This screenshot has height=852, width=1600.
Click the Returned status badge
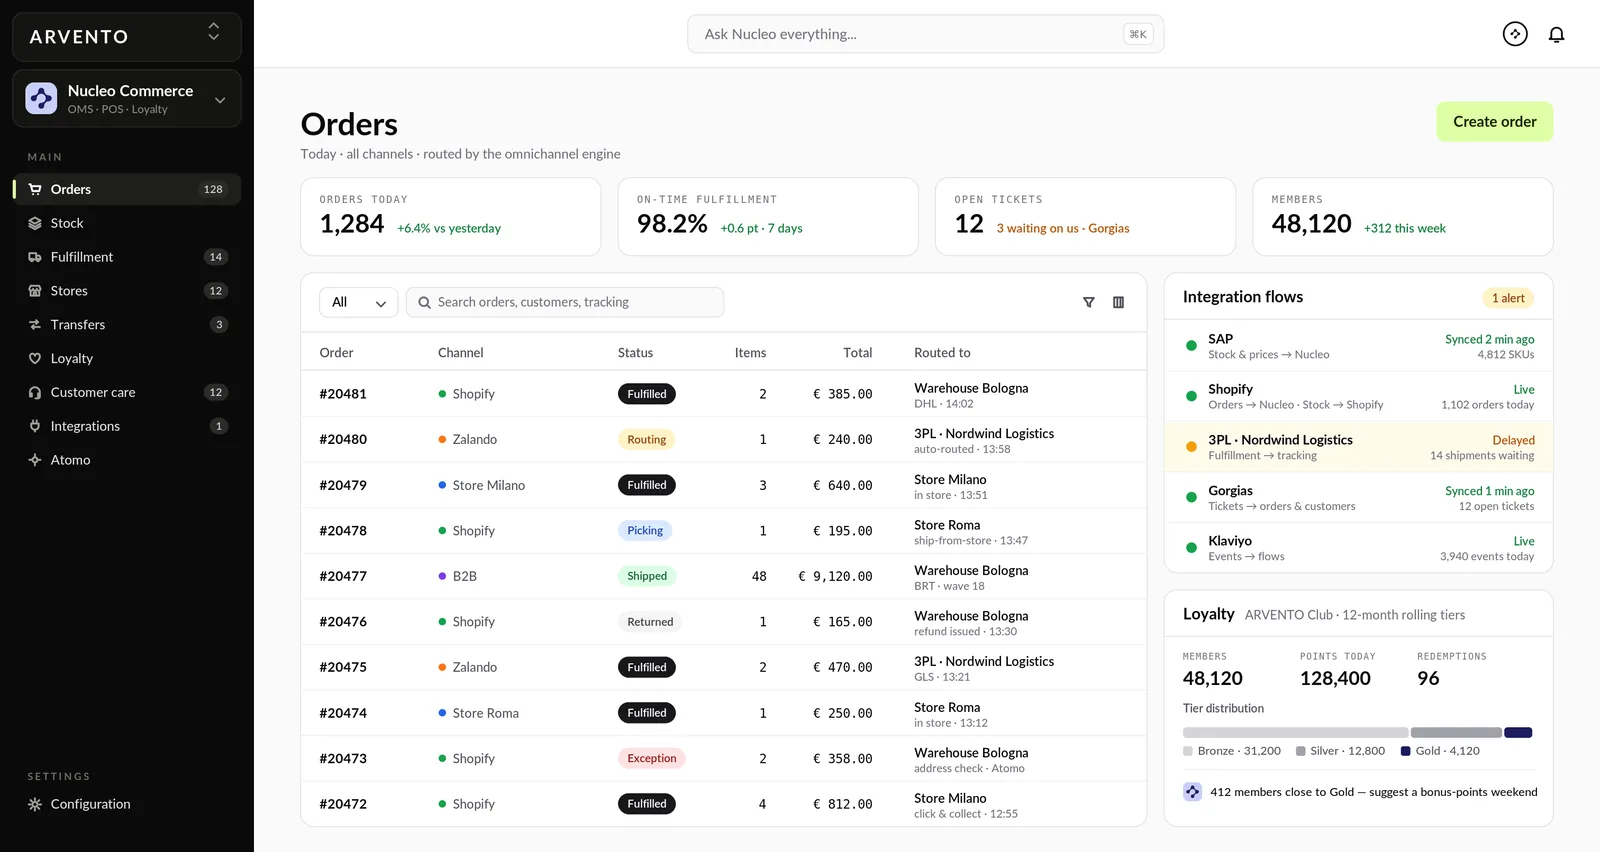[x=650, y=622]
